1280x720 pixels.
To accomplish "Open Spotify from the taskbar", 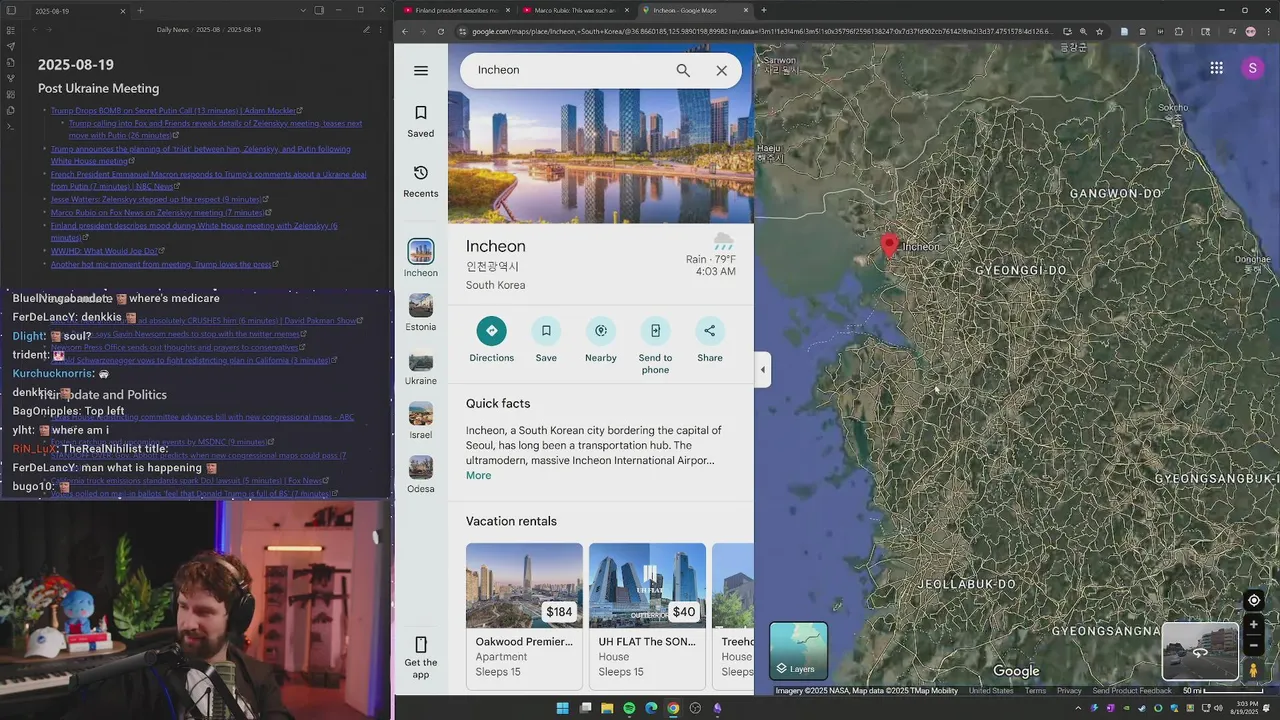I will point(629,708).
